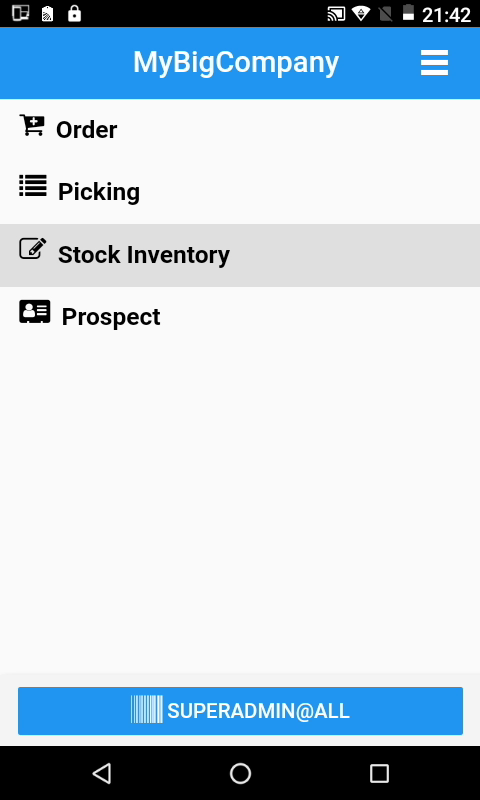The width and height of the screenshot is (480, 800).
Task: Tap the Order shopping cart icon
Action: [x=32, y=125]
